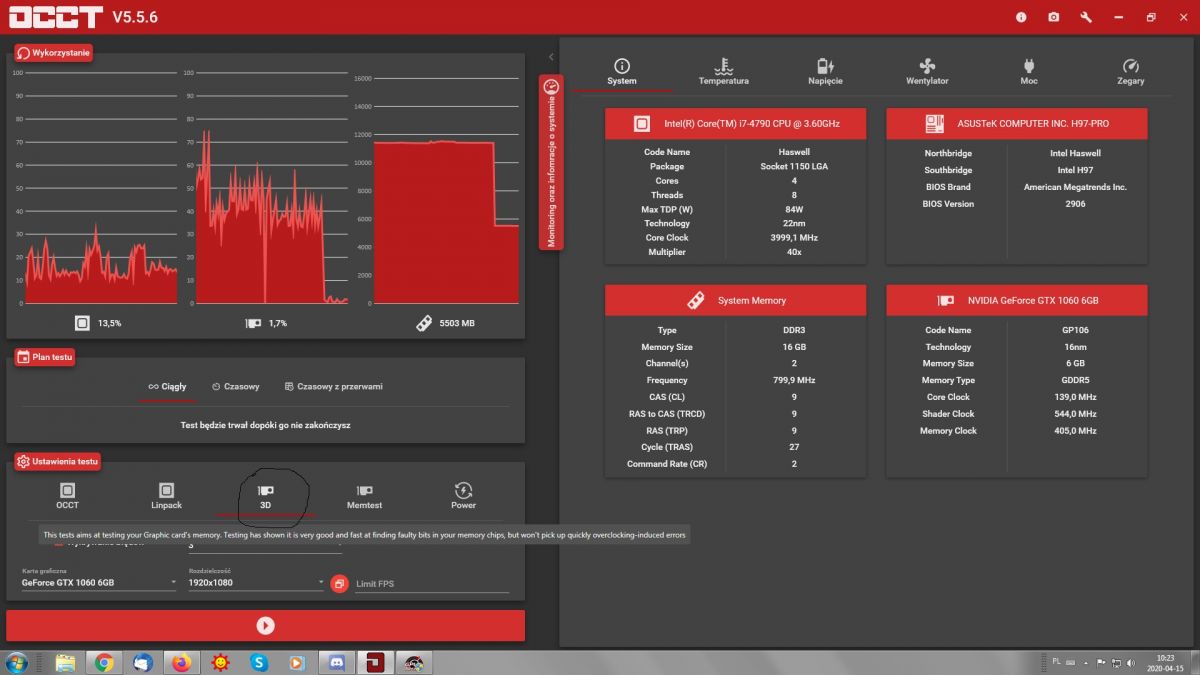The height and width of the screenshot is (675, 1200).
Task: Click the Wykorzystanie section header
Action: [x=54, y=52]
